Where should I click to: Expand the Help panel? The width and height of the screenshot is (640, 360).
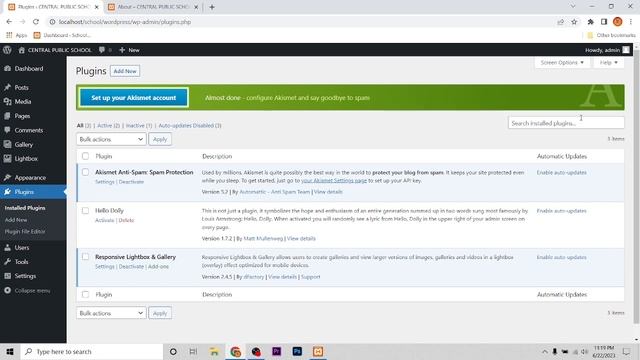click(x=609, y=62)
